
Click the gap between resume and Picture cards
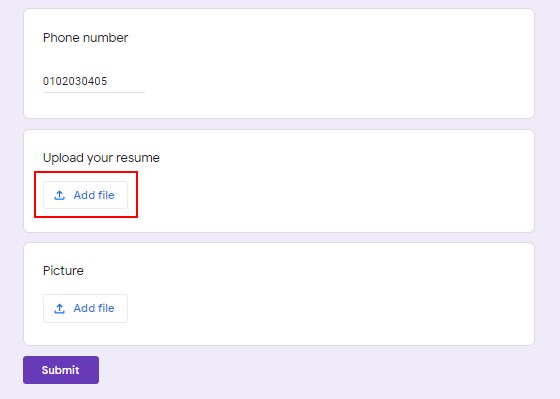point(279,238)
